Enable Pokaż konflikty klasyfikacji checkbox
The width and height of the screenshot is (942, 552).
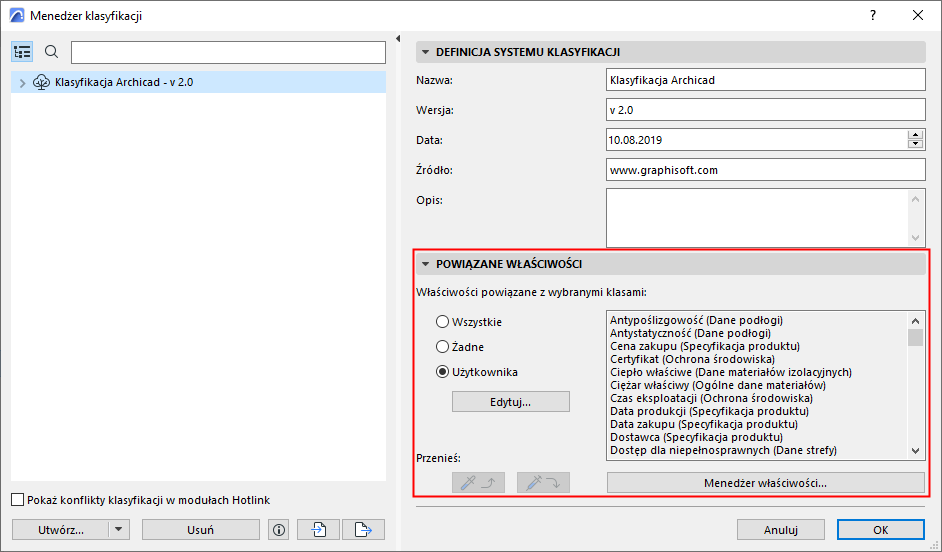18,500
